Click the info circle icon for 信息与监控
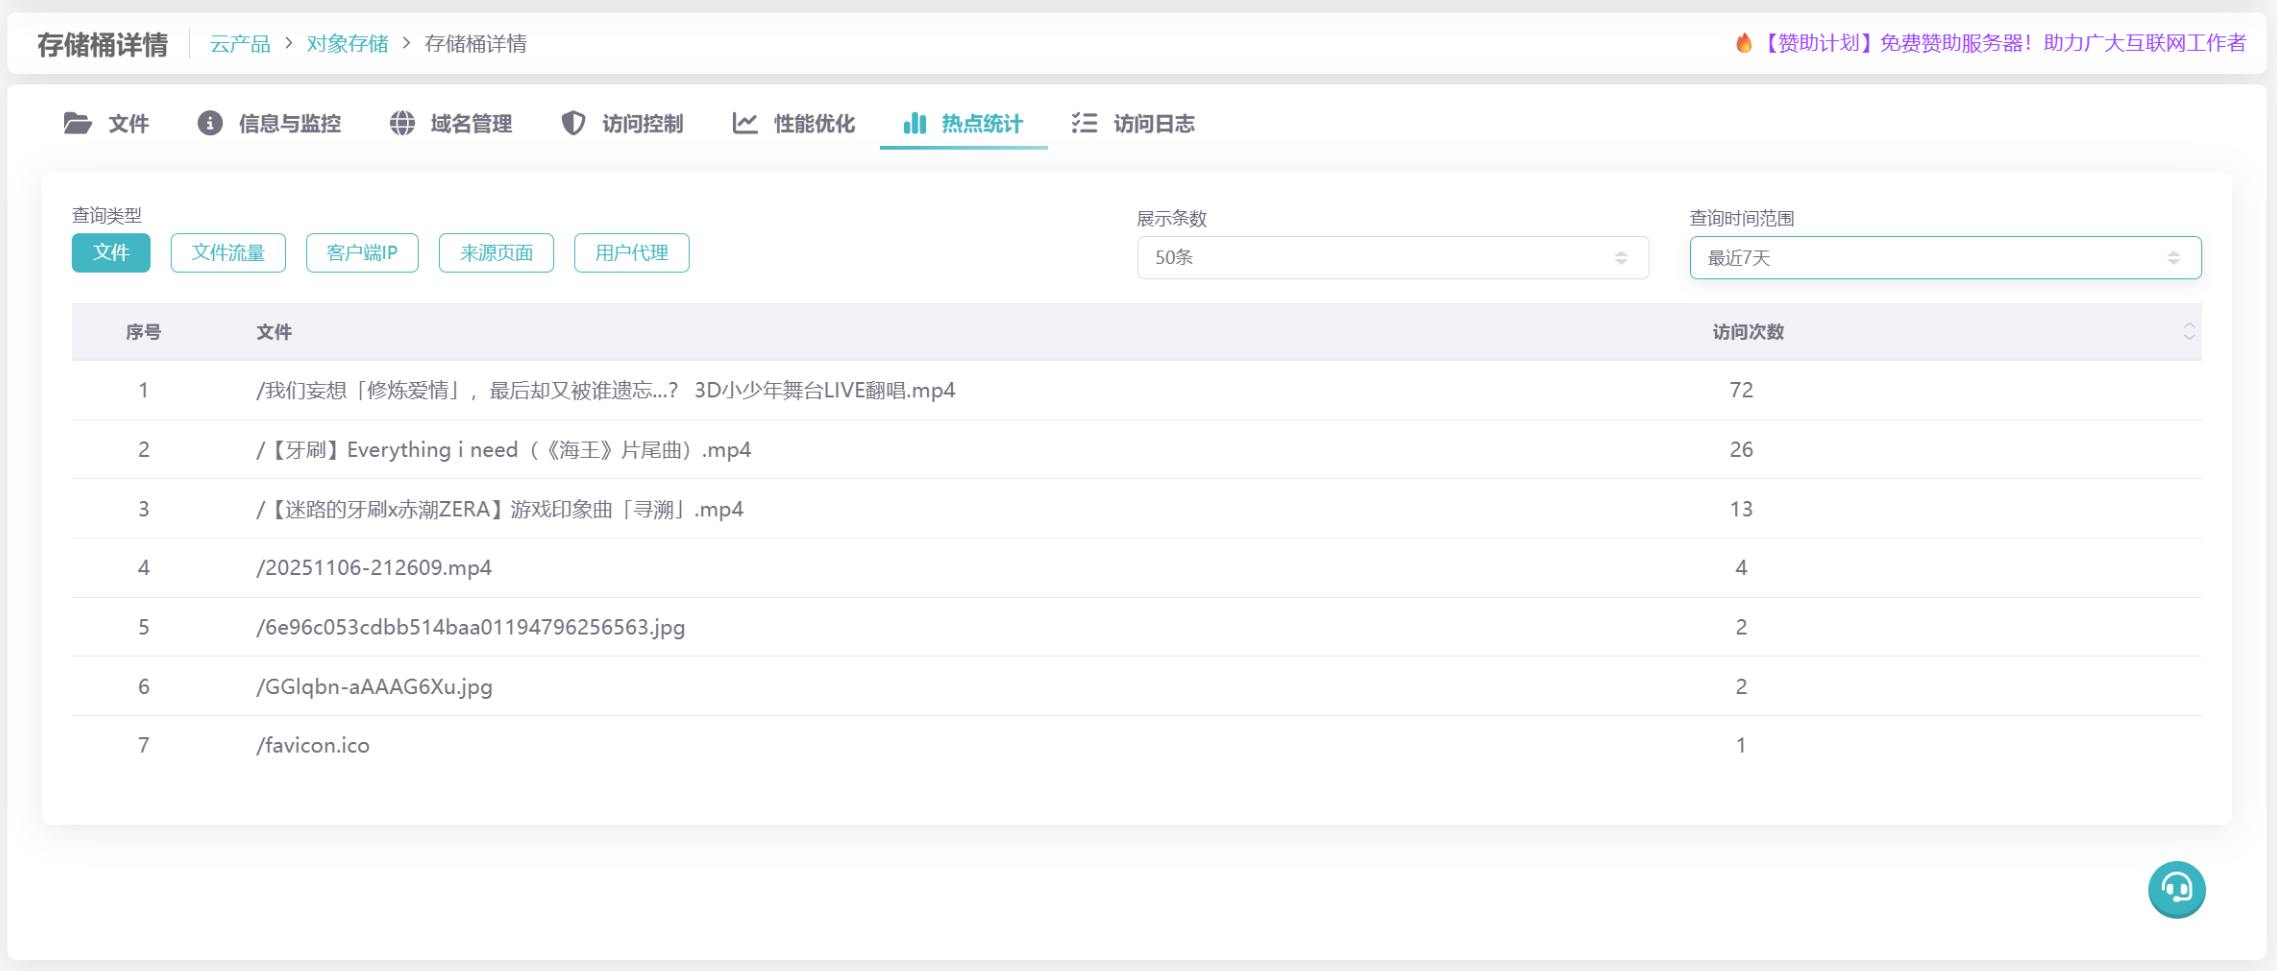This screenshot has width=2277, height=971. click(210, 123)
